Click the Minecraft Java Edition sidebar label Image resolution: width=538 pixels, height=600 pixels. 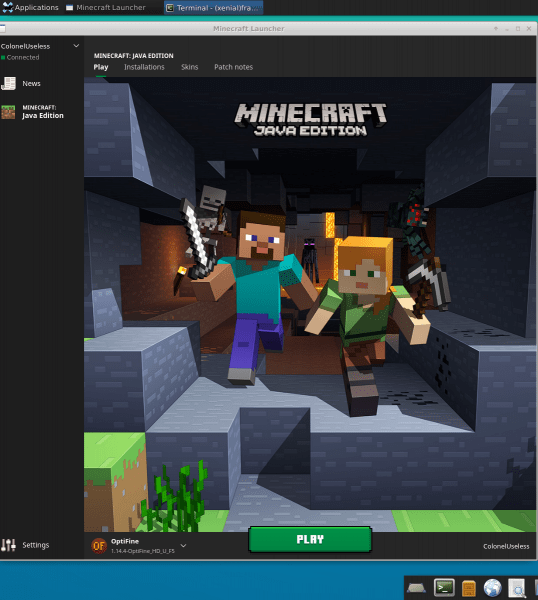click(x=43, y=112)
